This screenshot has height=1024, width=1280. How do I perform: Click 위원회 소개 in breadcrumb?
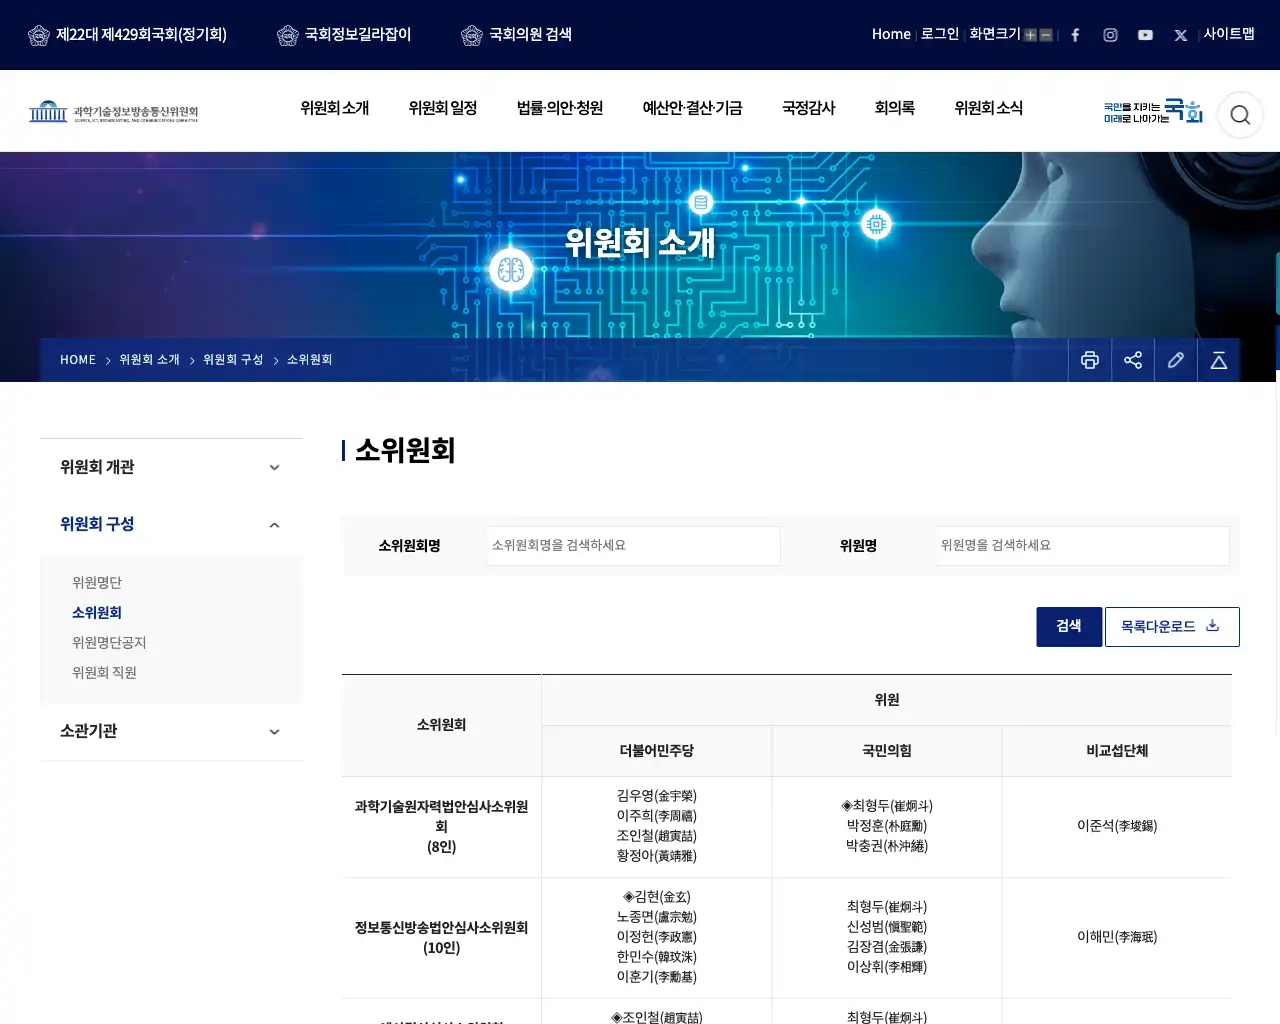coord(149,360)
